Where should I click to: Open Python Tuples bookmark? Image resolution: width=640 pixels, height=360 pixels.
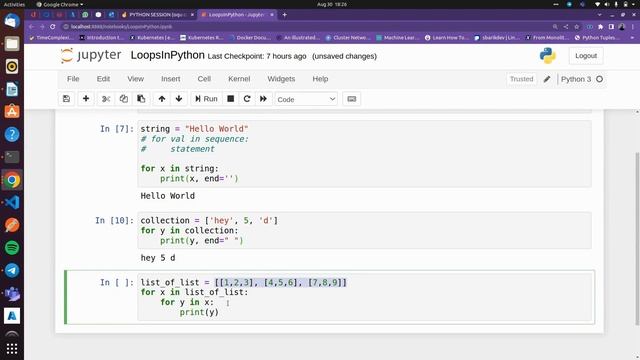598,38
